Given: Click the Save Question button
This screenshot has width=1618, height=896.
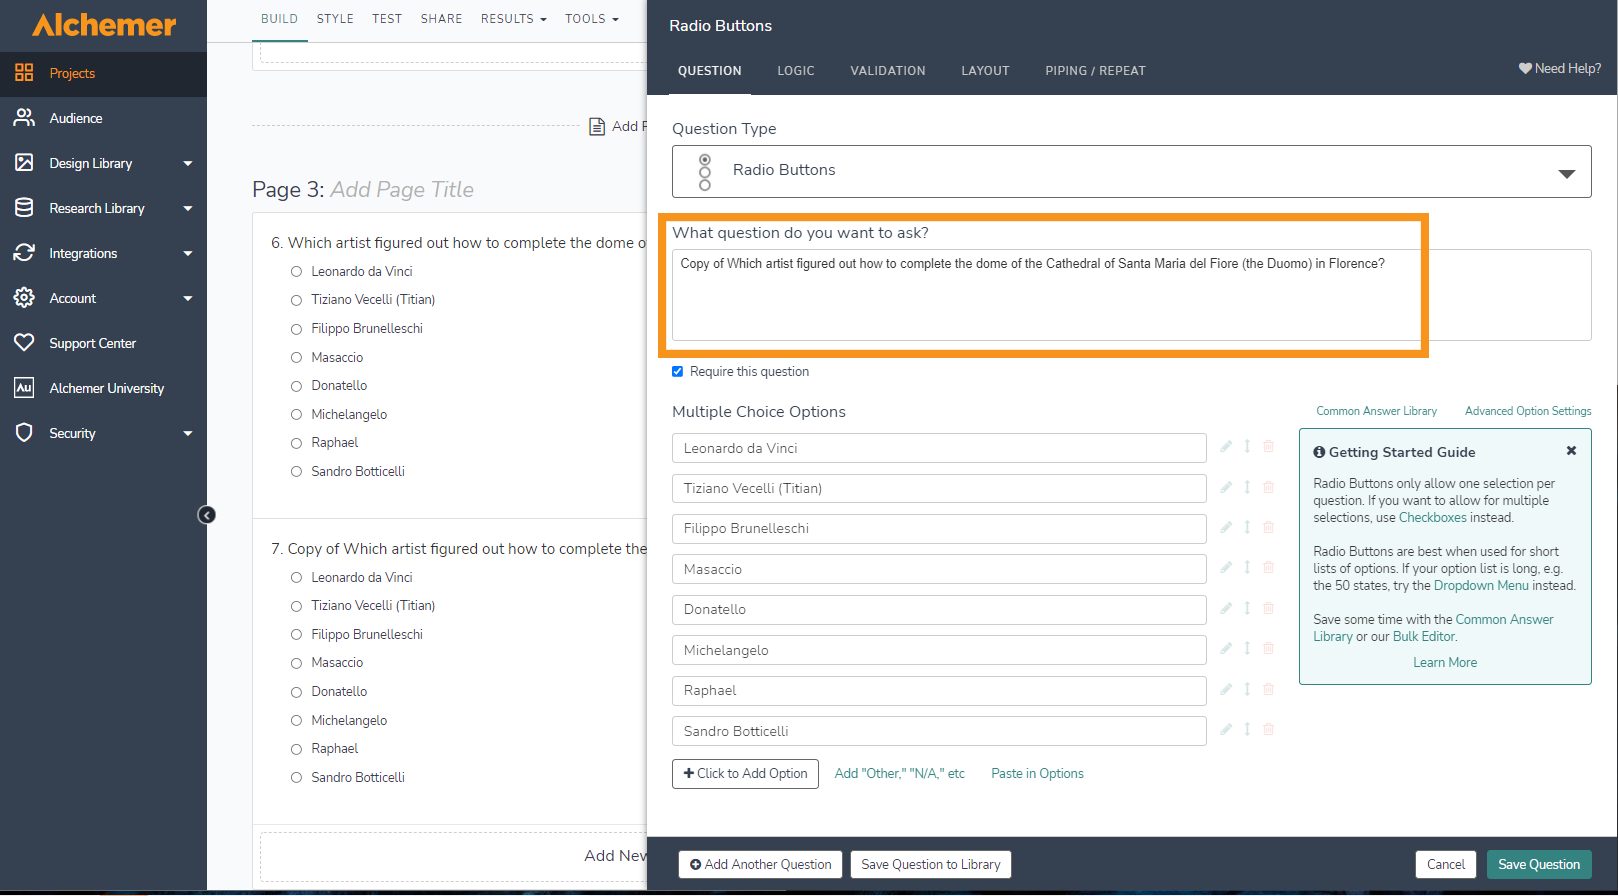Looking at the screenshot, I should [1538, 864].
